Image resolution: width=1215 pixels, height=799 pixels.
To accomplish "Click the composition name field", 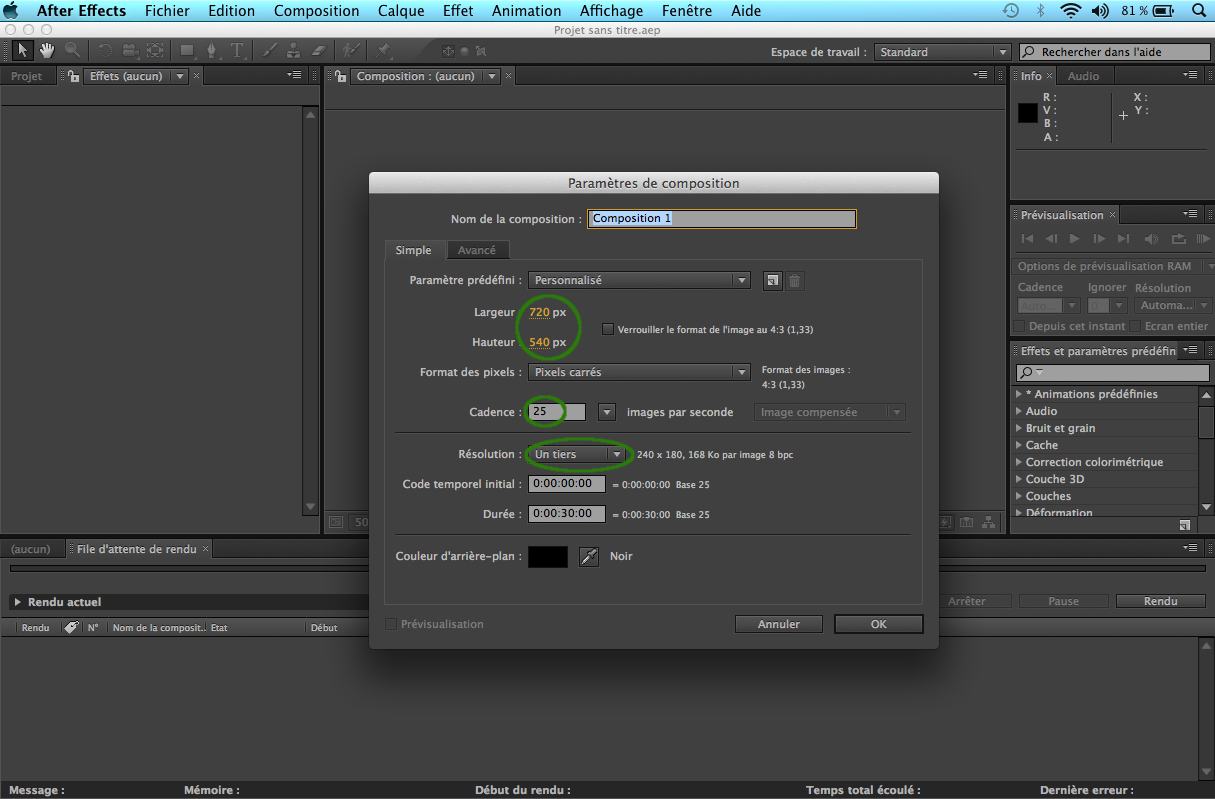I will coord(722,218).
